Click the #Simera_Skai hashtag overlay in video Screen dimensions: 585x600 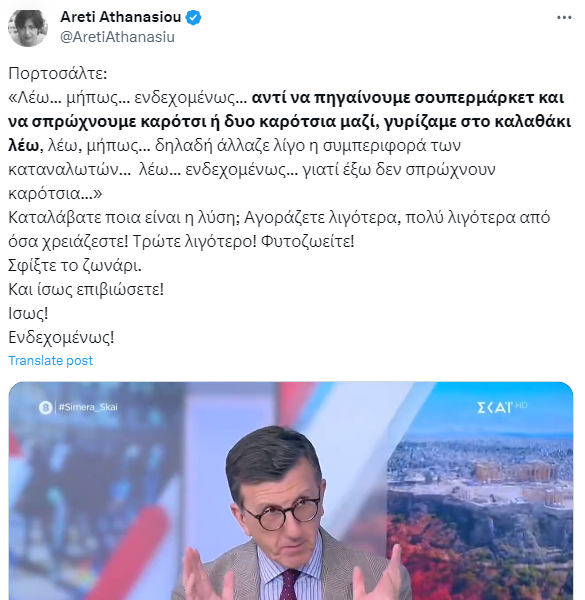pyautogui.click(x=88, y=407)
